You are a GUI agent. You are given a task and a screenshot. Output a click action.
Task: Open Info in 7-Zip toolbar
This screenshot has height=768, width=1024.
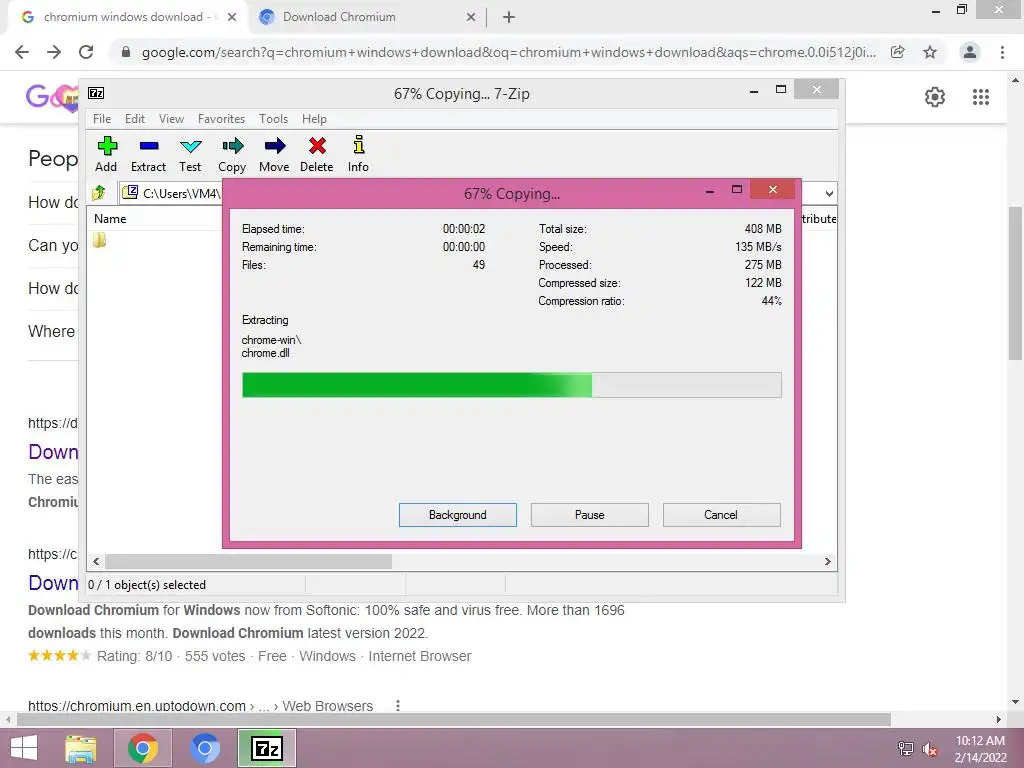pos(358,154)
